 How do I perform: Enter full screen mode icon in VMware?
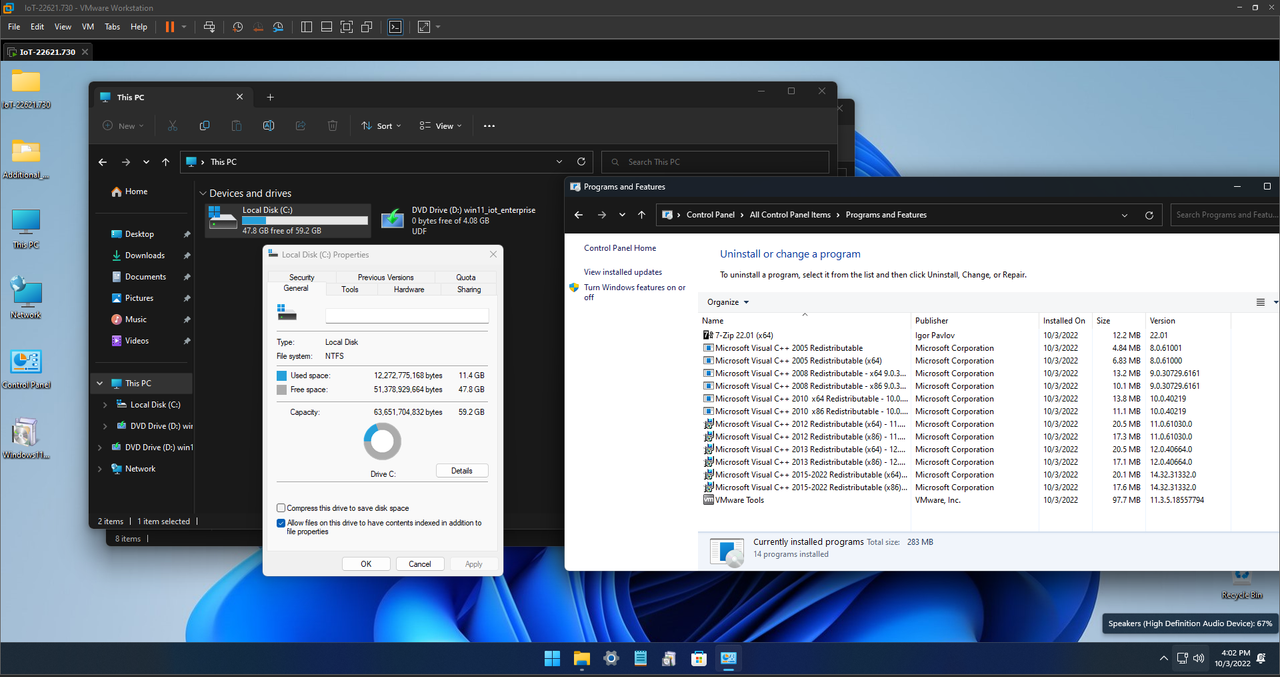346,26
